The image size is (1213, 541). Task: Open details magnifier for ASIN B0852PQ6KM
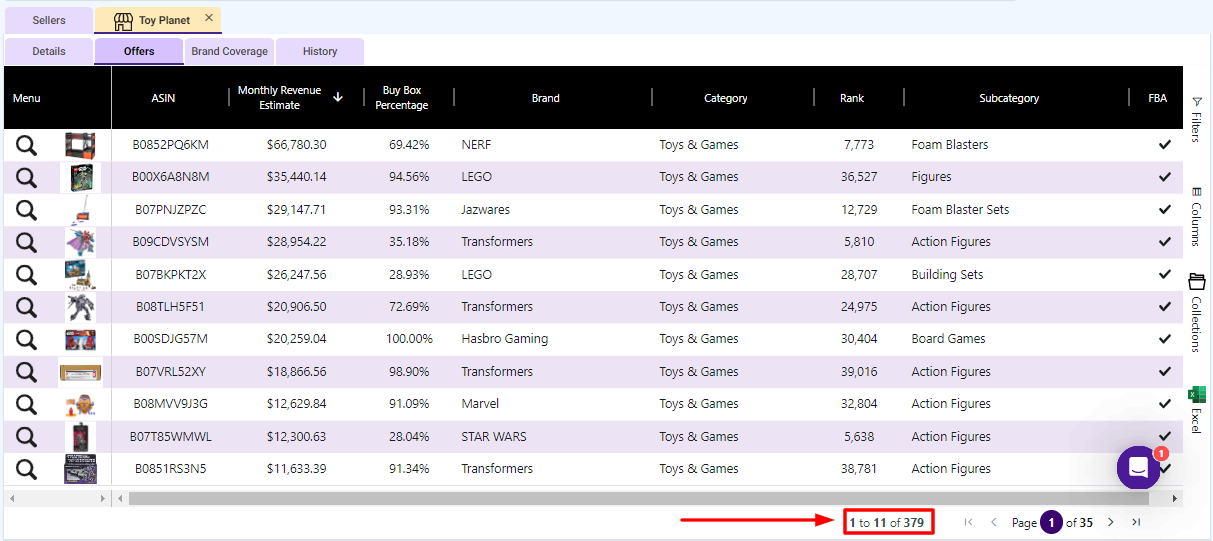26,145
